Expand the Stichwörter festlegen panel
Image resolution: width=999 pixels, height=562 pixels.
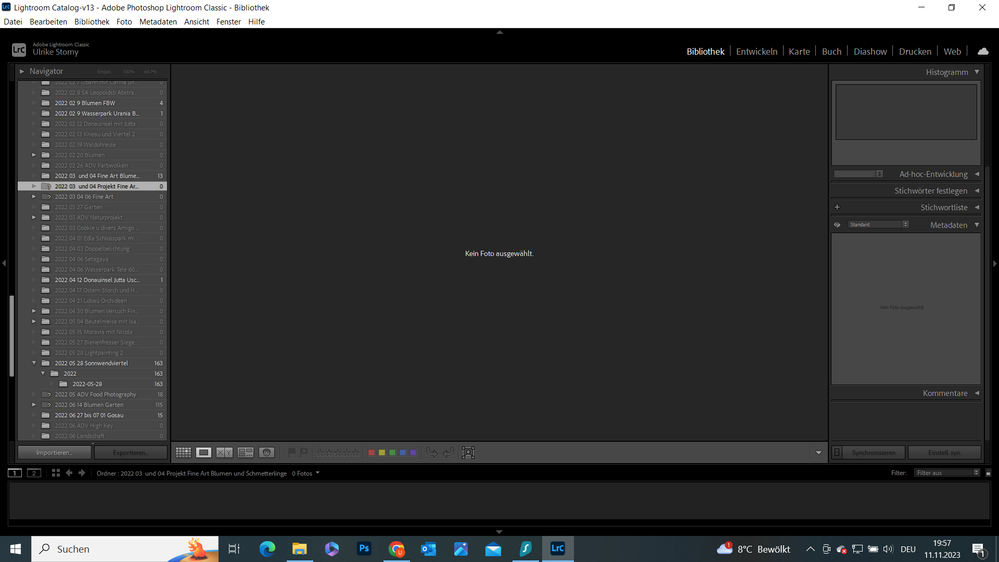point(977,191)
